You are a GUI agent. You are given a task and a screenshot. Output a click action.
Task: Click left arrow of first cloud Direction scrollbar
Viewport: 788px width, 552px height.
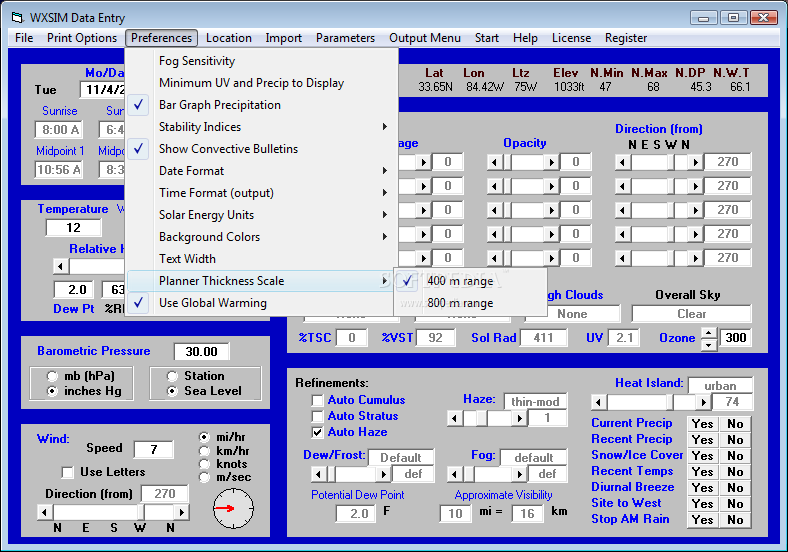(622, 162)
